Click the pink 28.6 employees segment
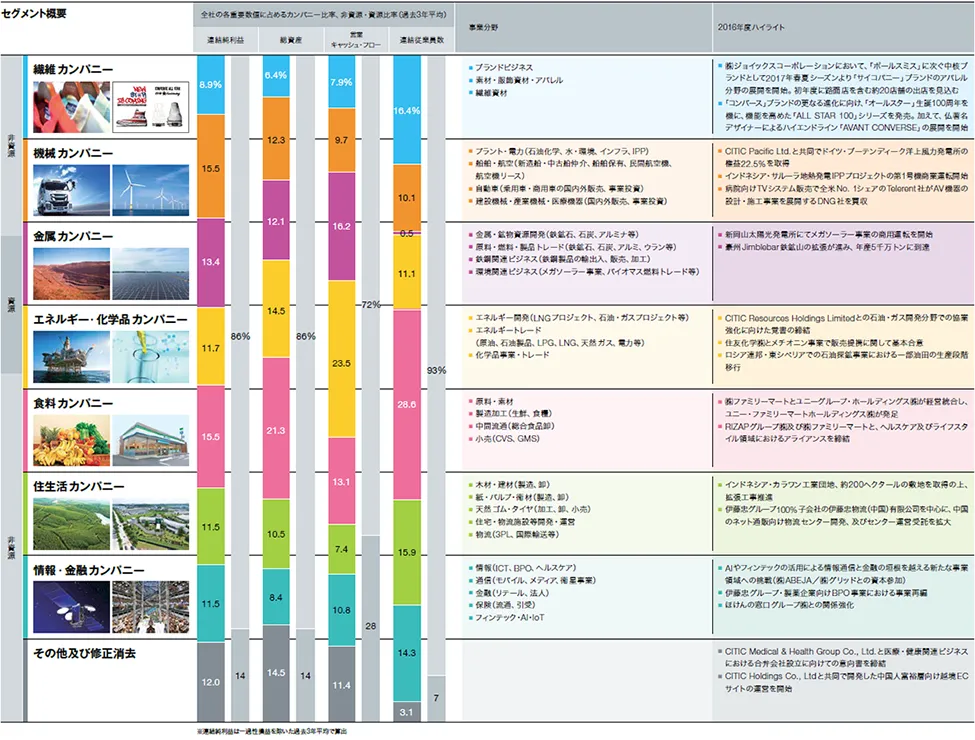975x740 pixels. point(407,404)
